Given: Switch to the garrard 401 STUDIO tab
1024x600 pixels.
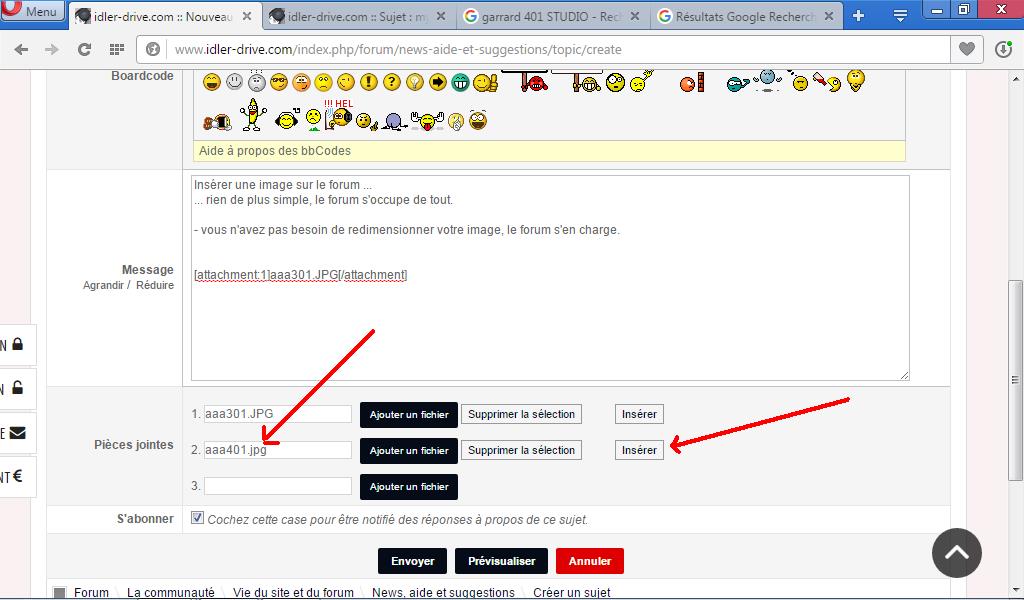Looking at the screenshot, I should tap(553, 17).
